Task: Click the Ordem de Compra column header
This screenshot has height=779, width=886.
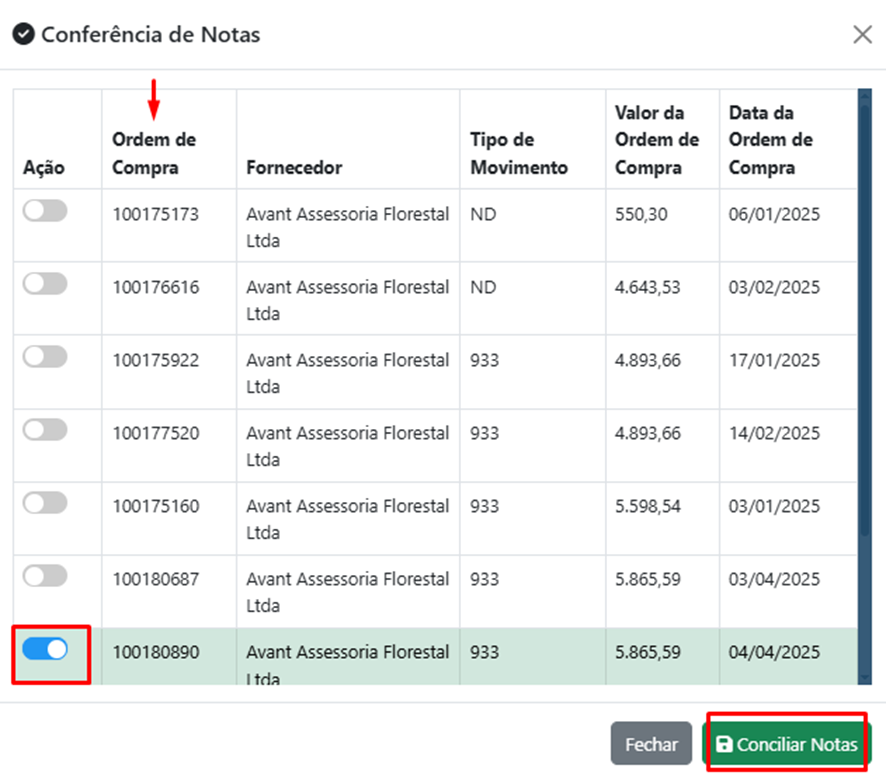Action: point(154,153)
